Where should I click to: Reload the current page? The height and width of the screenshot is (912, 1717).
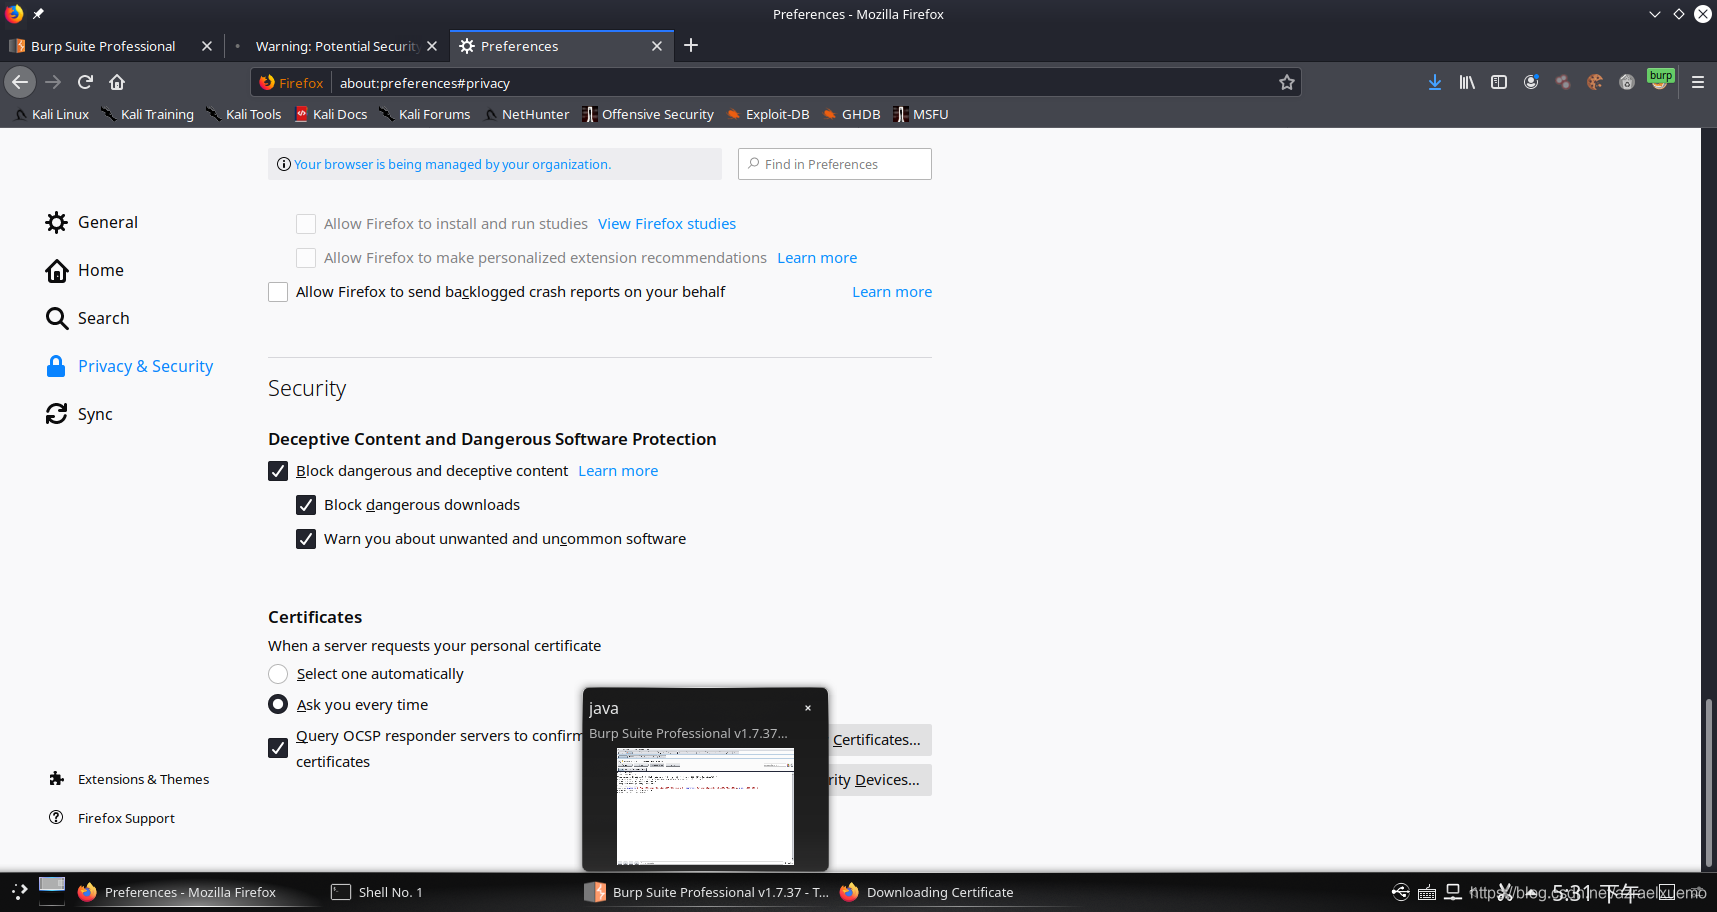[86, 82]
